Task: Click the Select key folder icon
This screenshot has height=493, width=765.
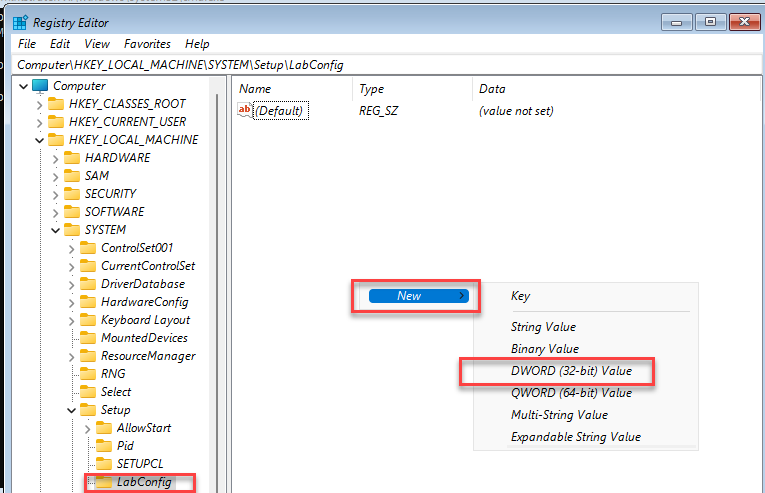Action: coord(88,392)
